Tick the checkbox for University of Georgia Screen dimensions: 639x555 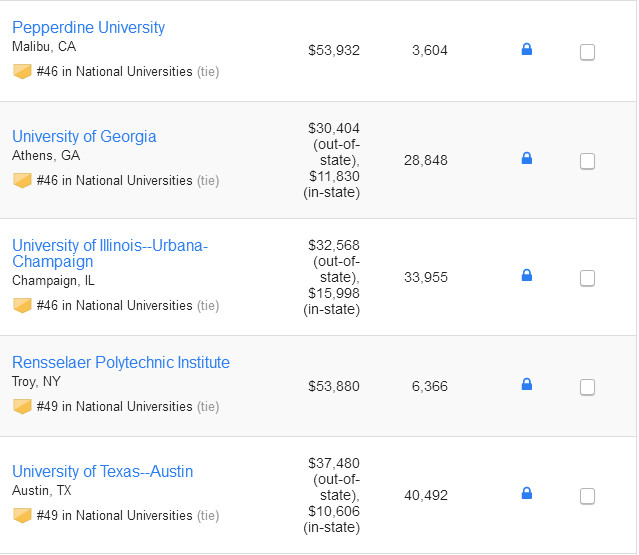tap(587, 161)
